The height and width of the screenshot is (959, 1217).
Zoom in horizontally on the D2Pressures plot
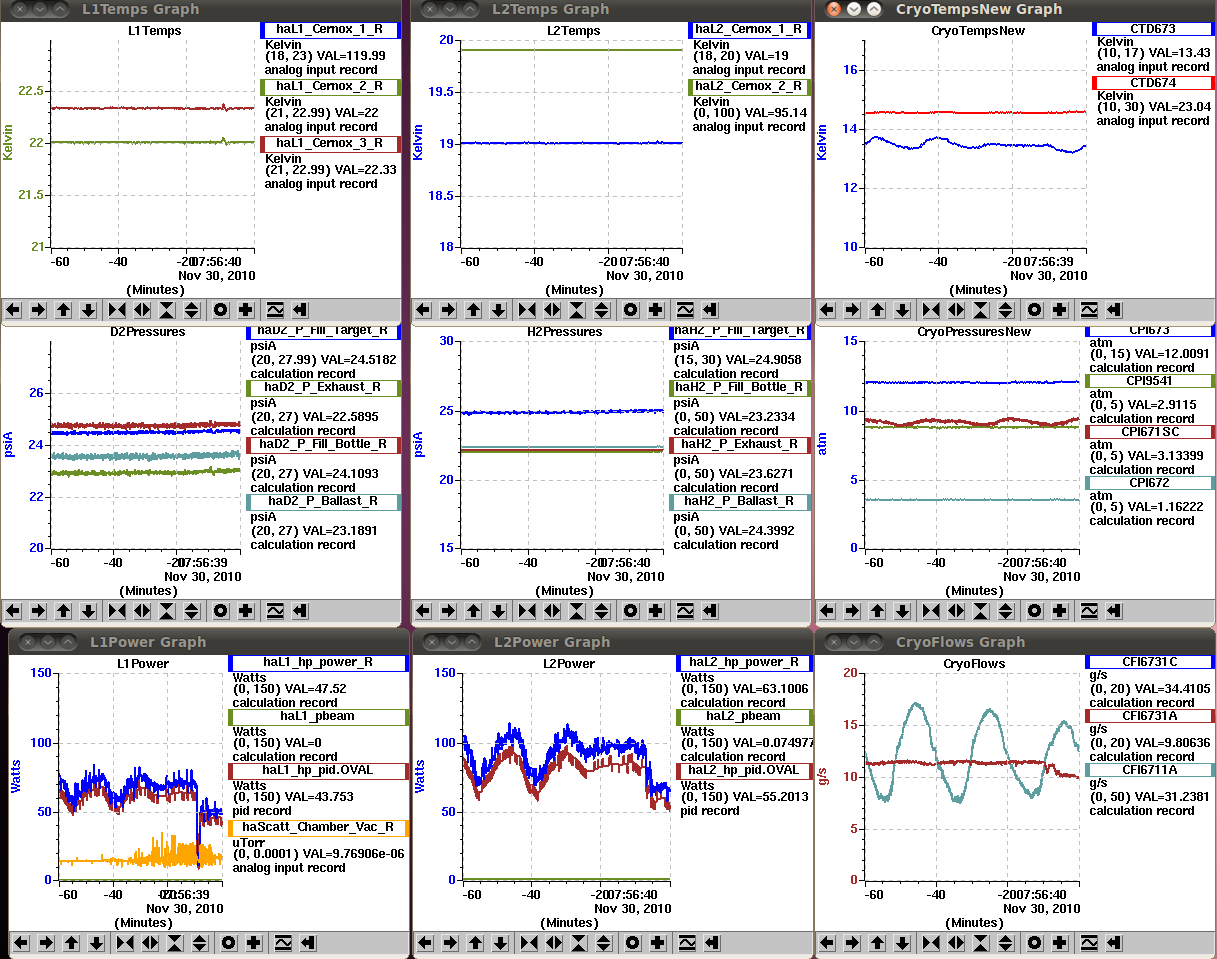(117, 610)
